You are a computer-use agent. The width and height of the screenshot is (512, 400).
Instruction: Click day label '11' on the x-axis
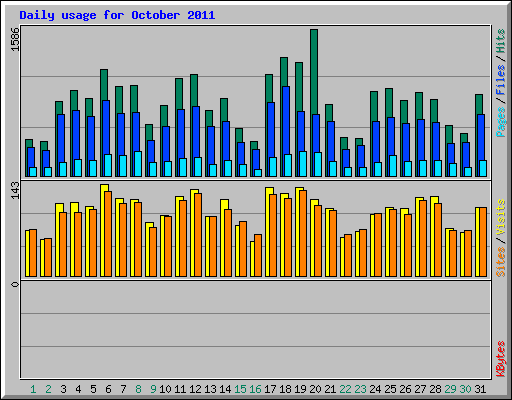pyautogui.click(x=180, y=389)
